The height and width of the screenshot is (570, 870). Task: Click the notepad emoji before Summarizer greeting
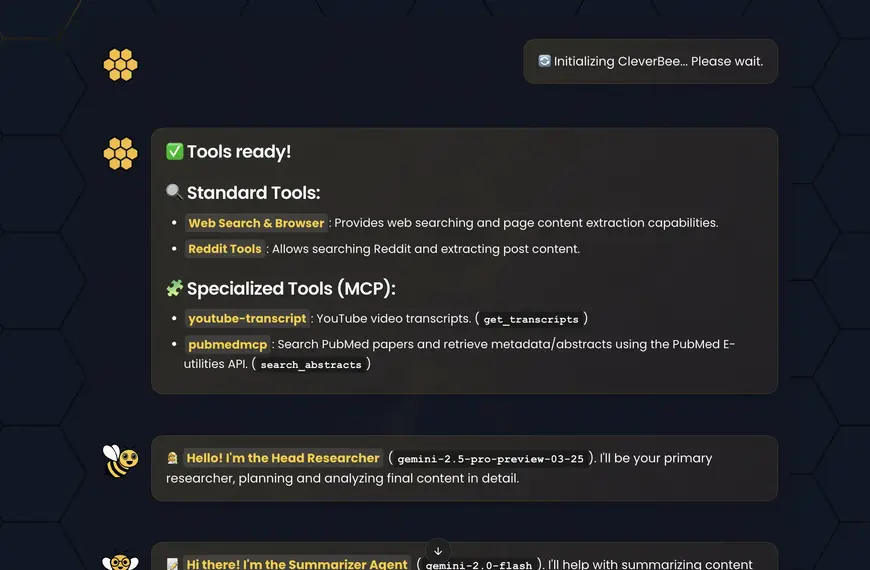(x=173, y=564)
